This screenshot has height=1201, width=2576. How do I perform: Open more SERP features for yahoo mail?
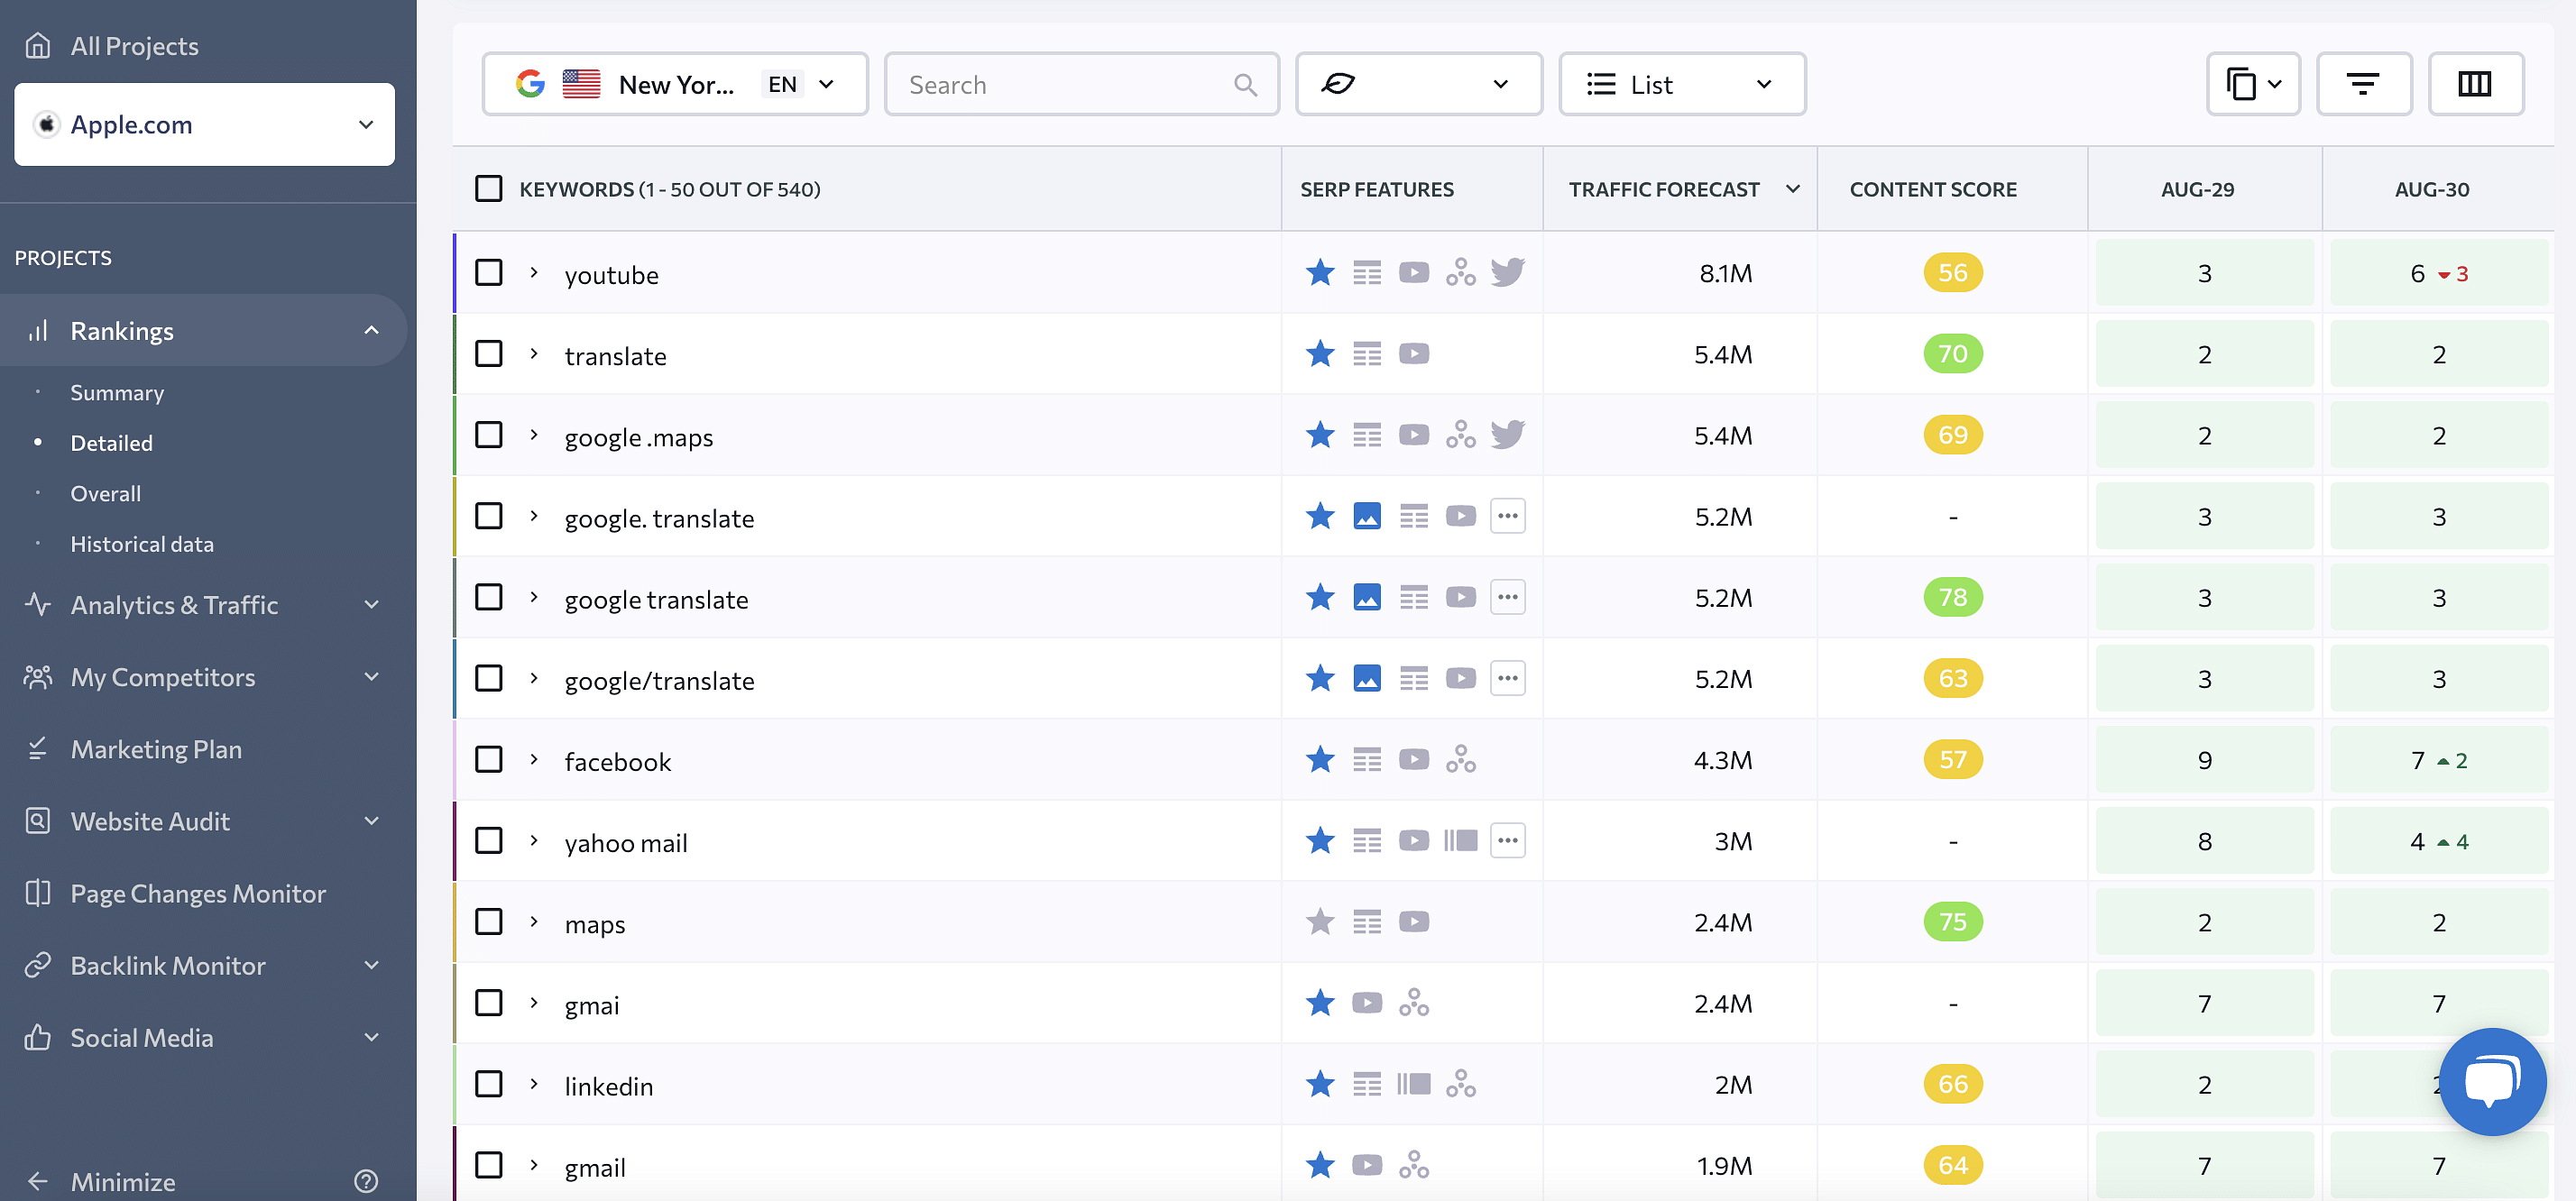click(x=1507, y=840)
